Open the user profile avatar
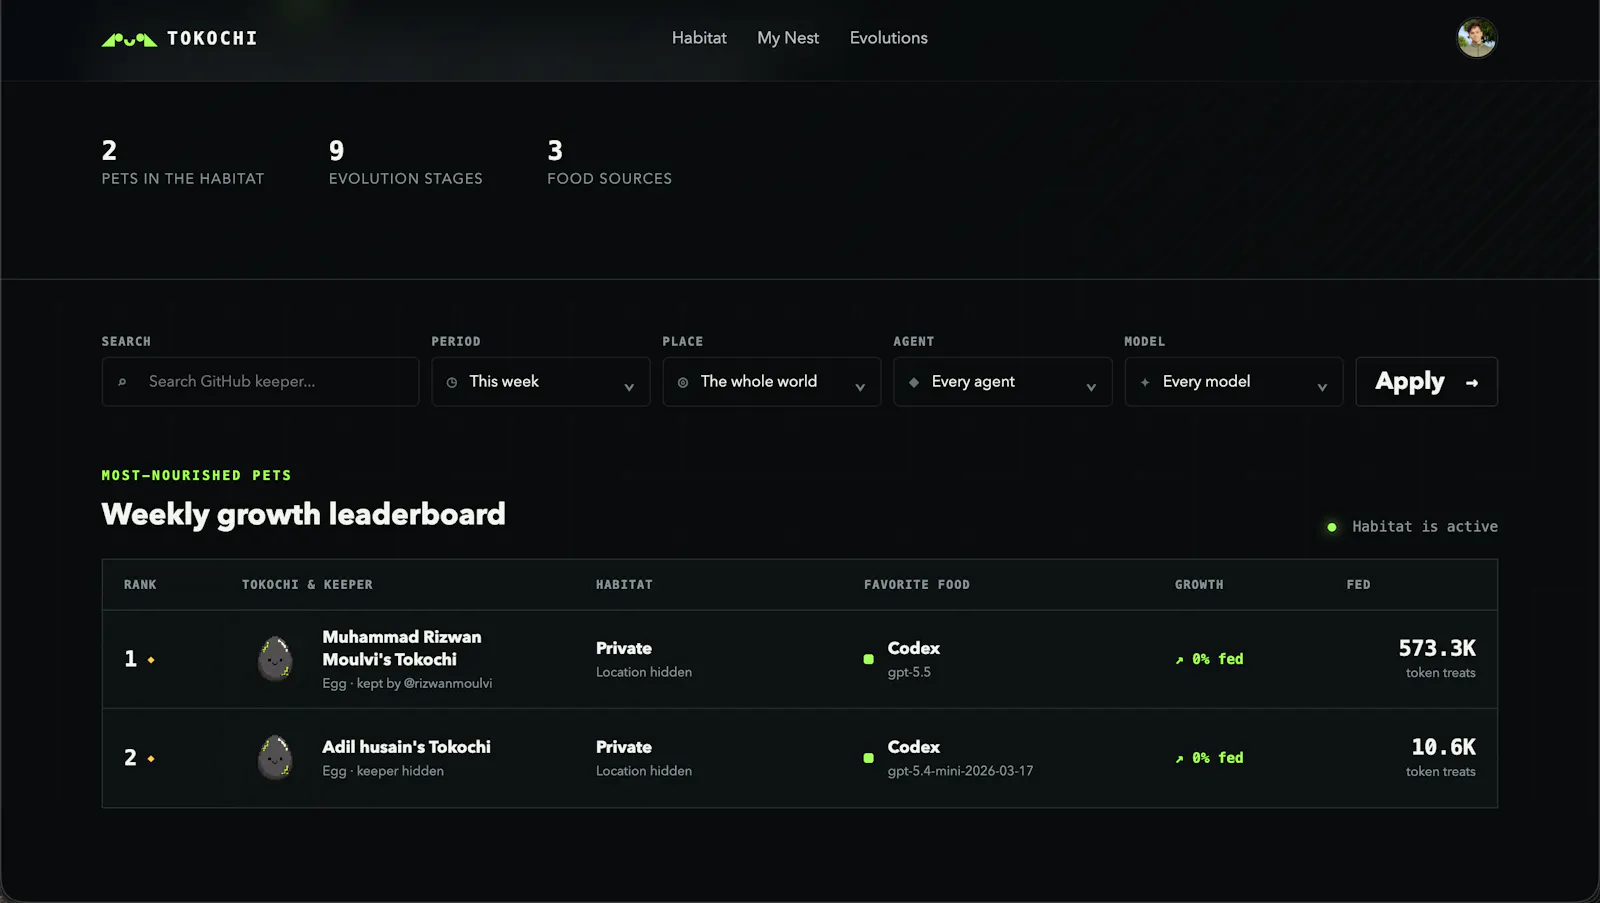Viewport: 1600px width, 903px height. tap(1476, 38)
